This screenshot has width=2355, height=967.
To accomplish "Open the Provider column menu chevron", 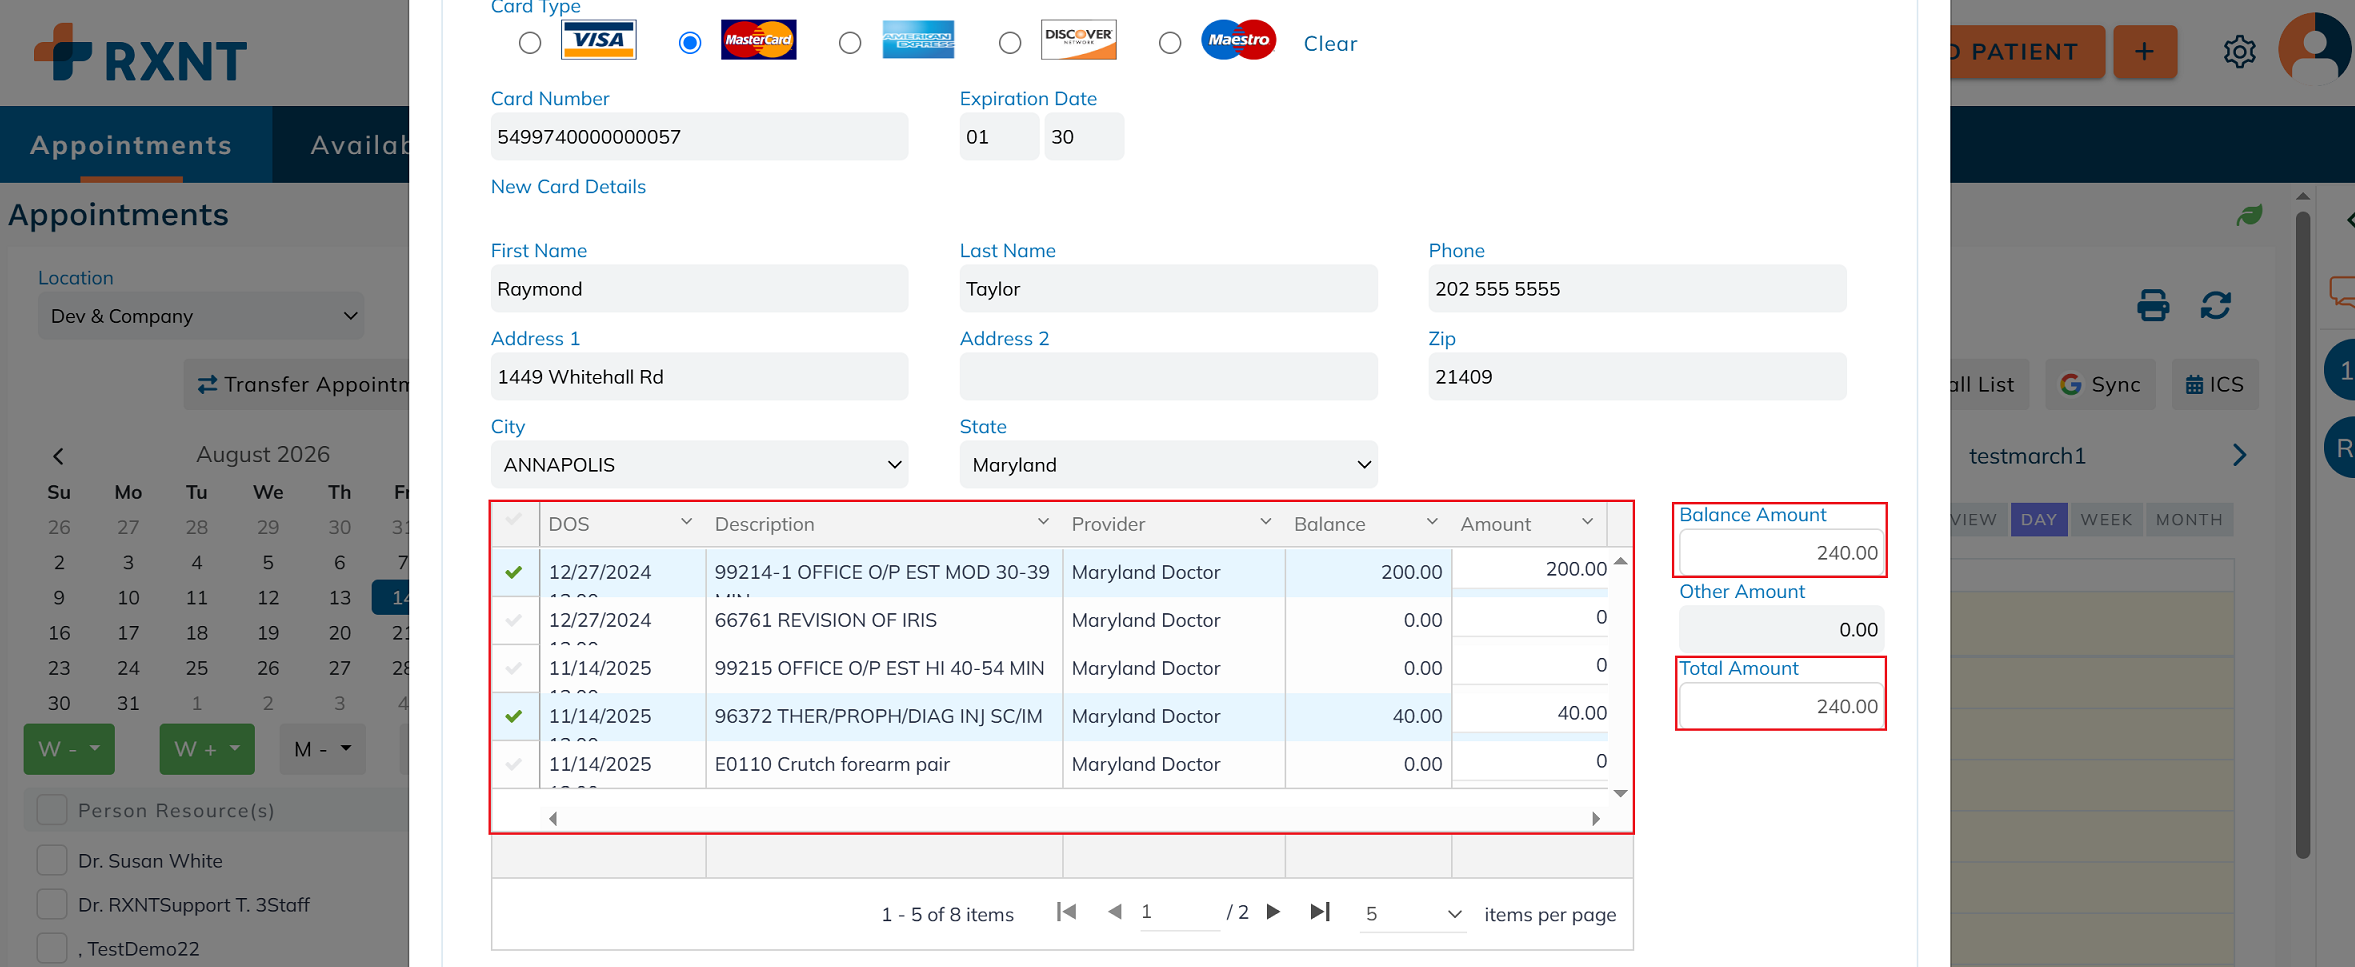I will [1265, 522].
